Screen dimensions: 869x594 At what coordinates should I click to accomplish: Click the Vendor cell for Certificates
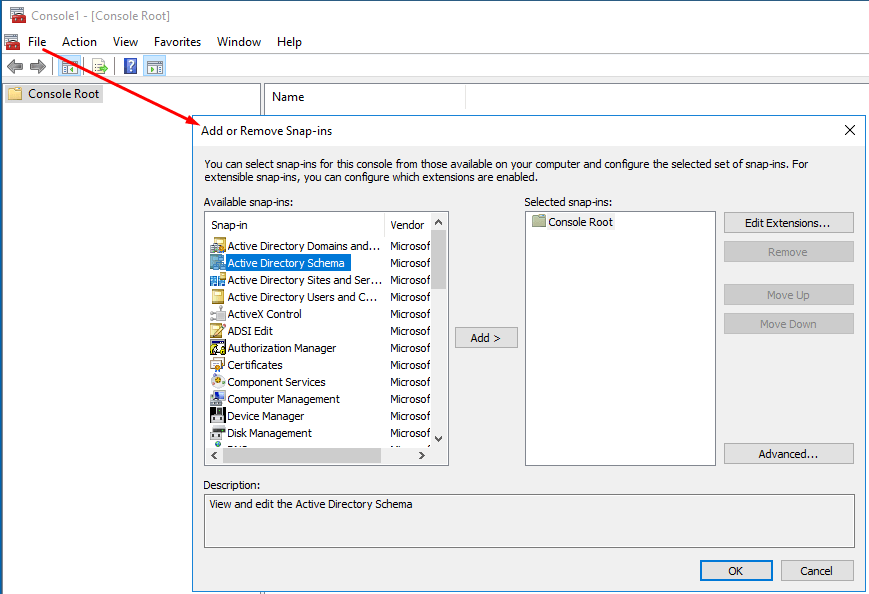[x=410, y=365]
